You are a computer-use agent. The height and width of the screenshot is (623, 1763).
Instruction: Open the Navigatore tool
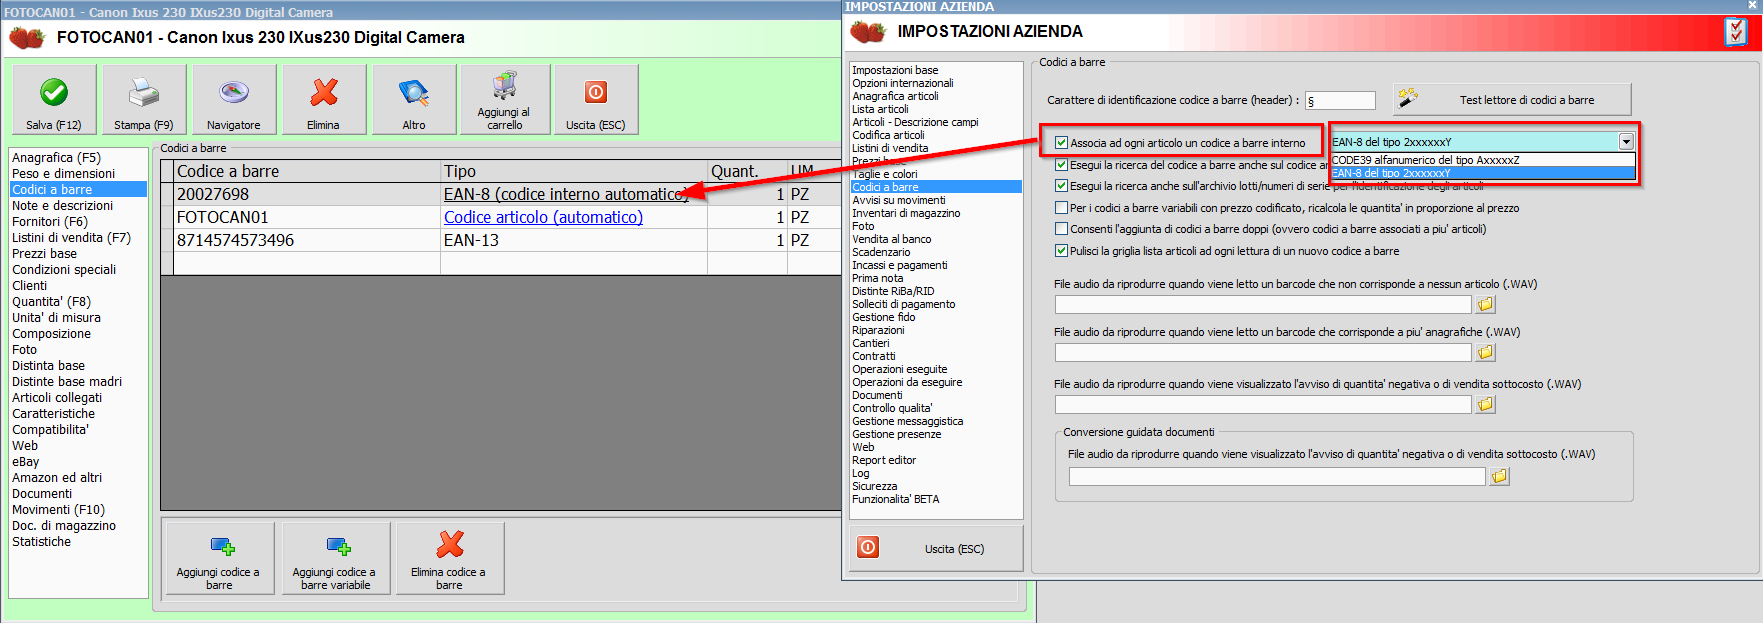coord(234,99)
